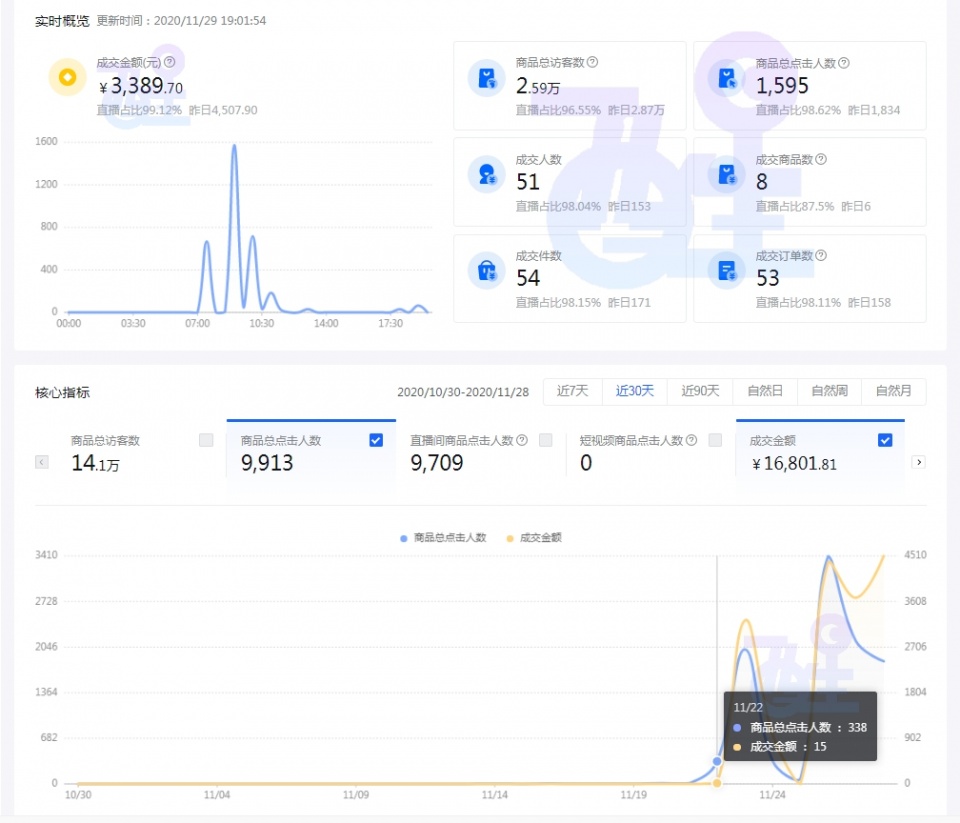The height and width of the screenshot is (823, 960).
Task: Toggle 成交金额 series in chart legend
Action: pyautogui.click(x=534, y=538)
